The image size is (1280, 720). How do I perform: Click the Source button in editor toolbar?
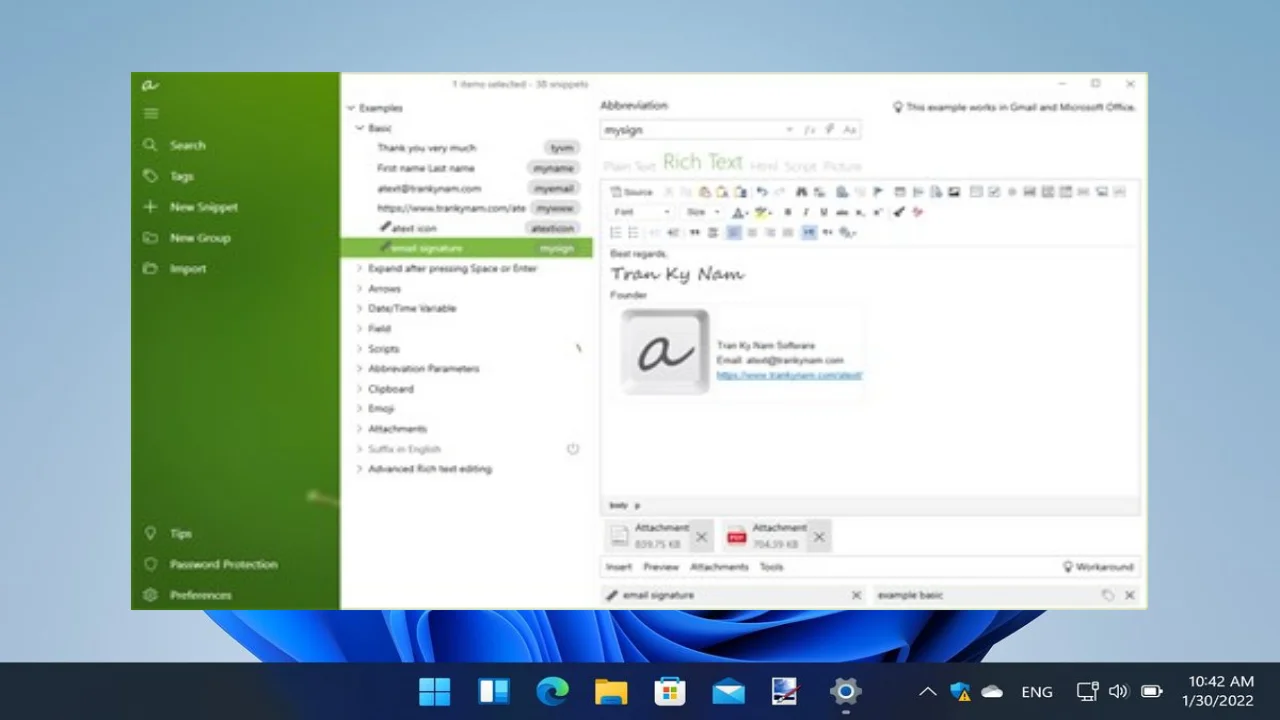coord(632,192)
